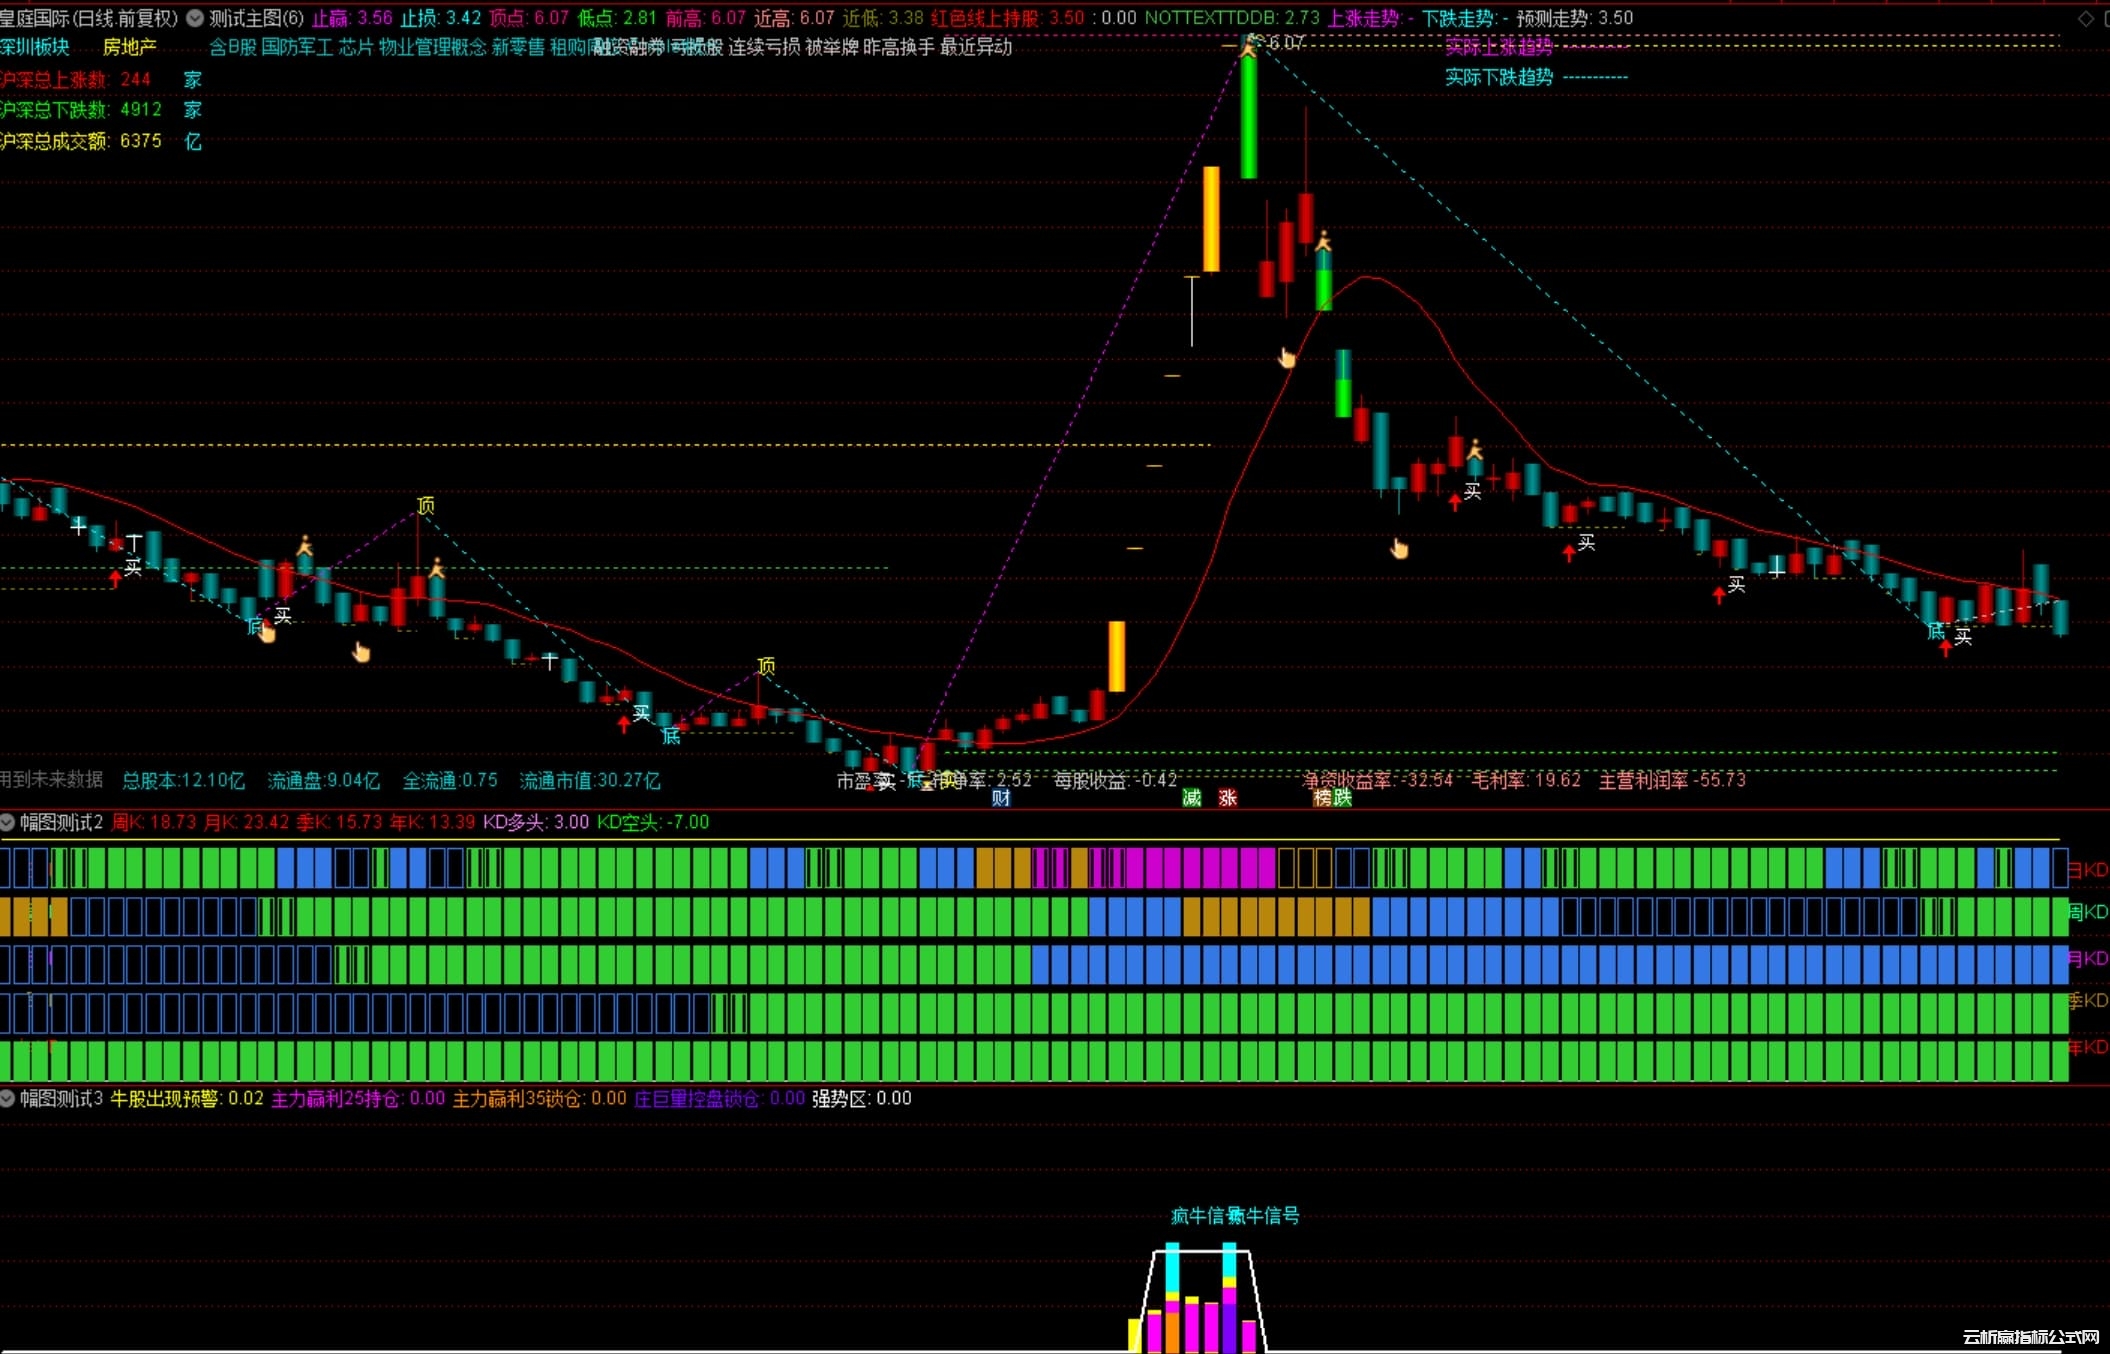The height and width of the screenshot is (1354, 2110).
Task: Select the 房地产 industry label
Action: point(130,47)
